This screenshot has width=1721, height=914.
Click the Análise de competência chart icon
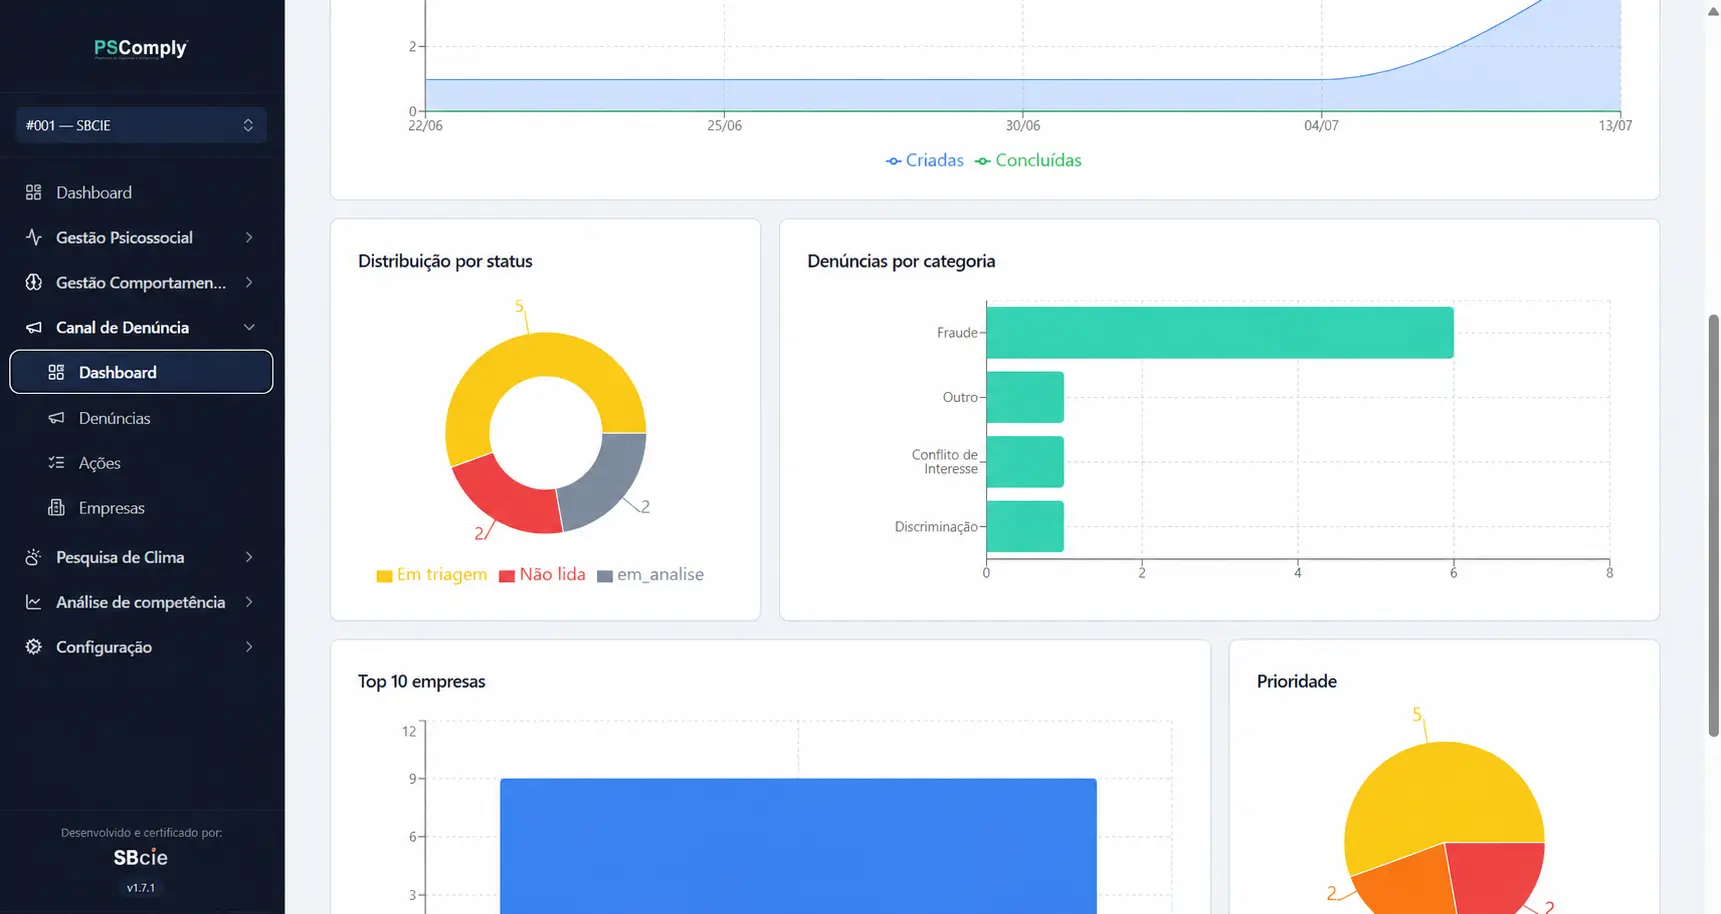point(34,602)
